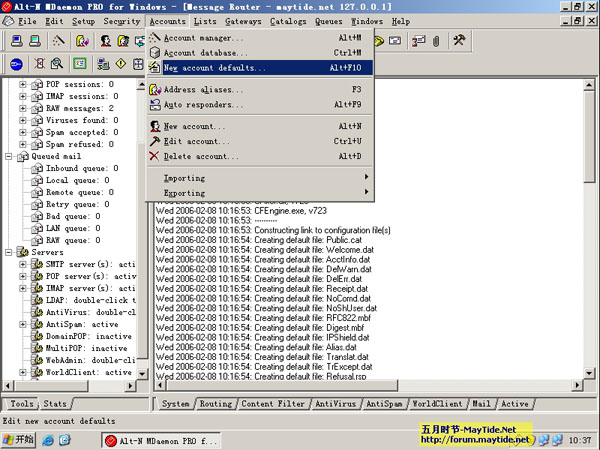Image resolution: width=600 pixels, height=450 pixels.
Task: Expand the SMTP server(s) tree node
Action: (x=24, y=264)
